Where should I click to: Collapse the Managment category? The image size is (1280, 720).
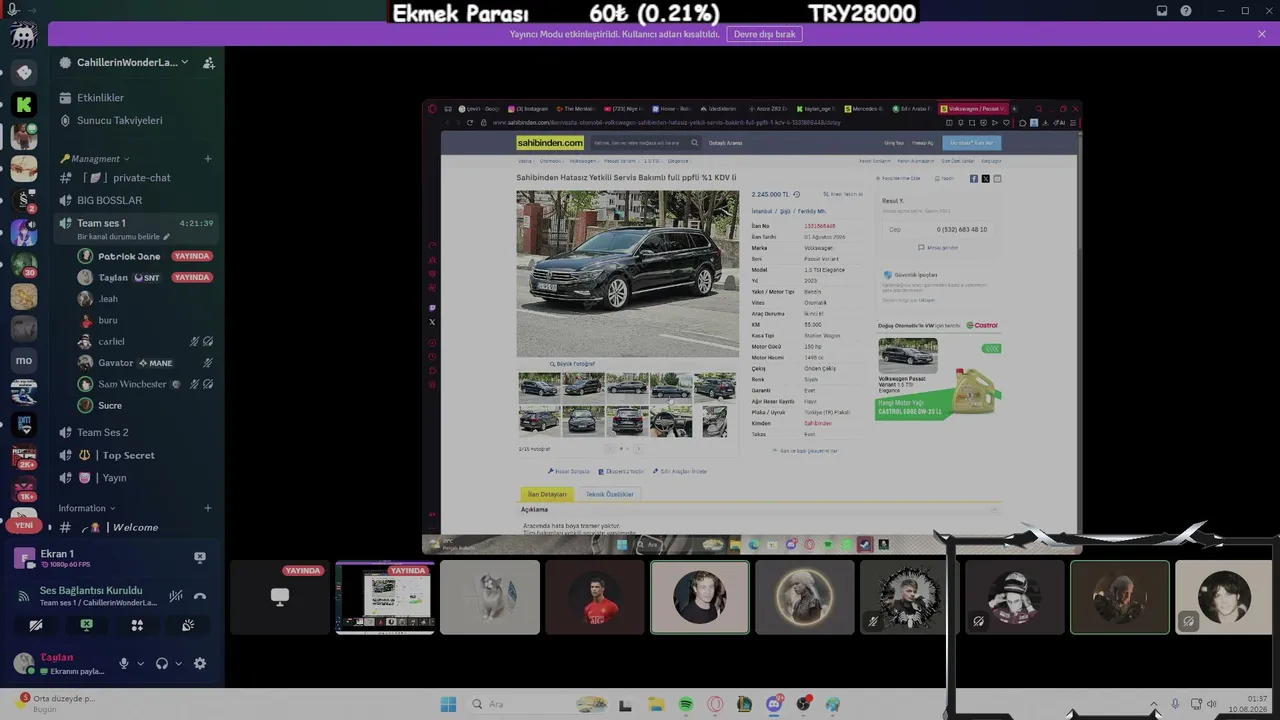click(x=95, y=159)
